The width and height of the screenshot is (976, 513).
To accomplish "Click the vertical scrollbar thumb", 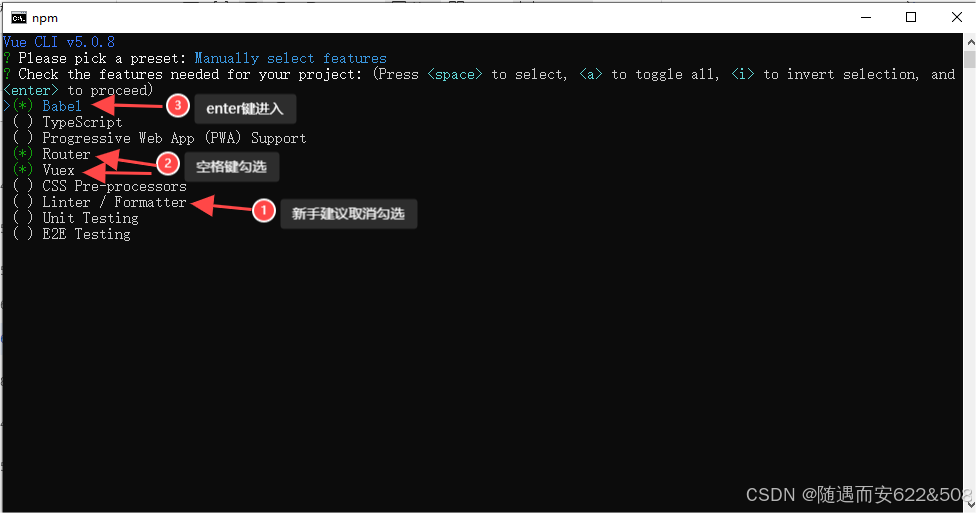I will 970,60.
